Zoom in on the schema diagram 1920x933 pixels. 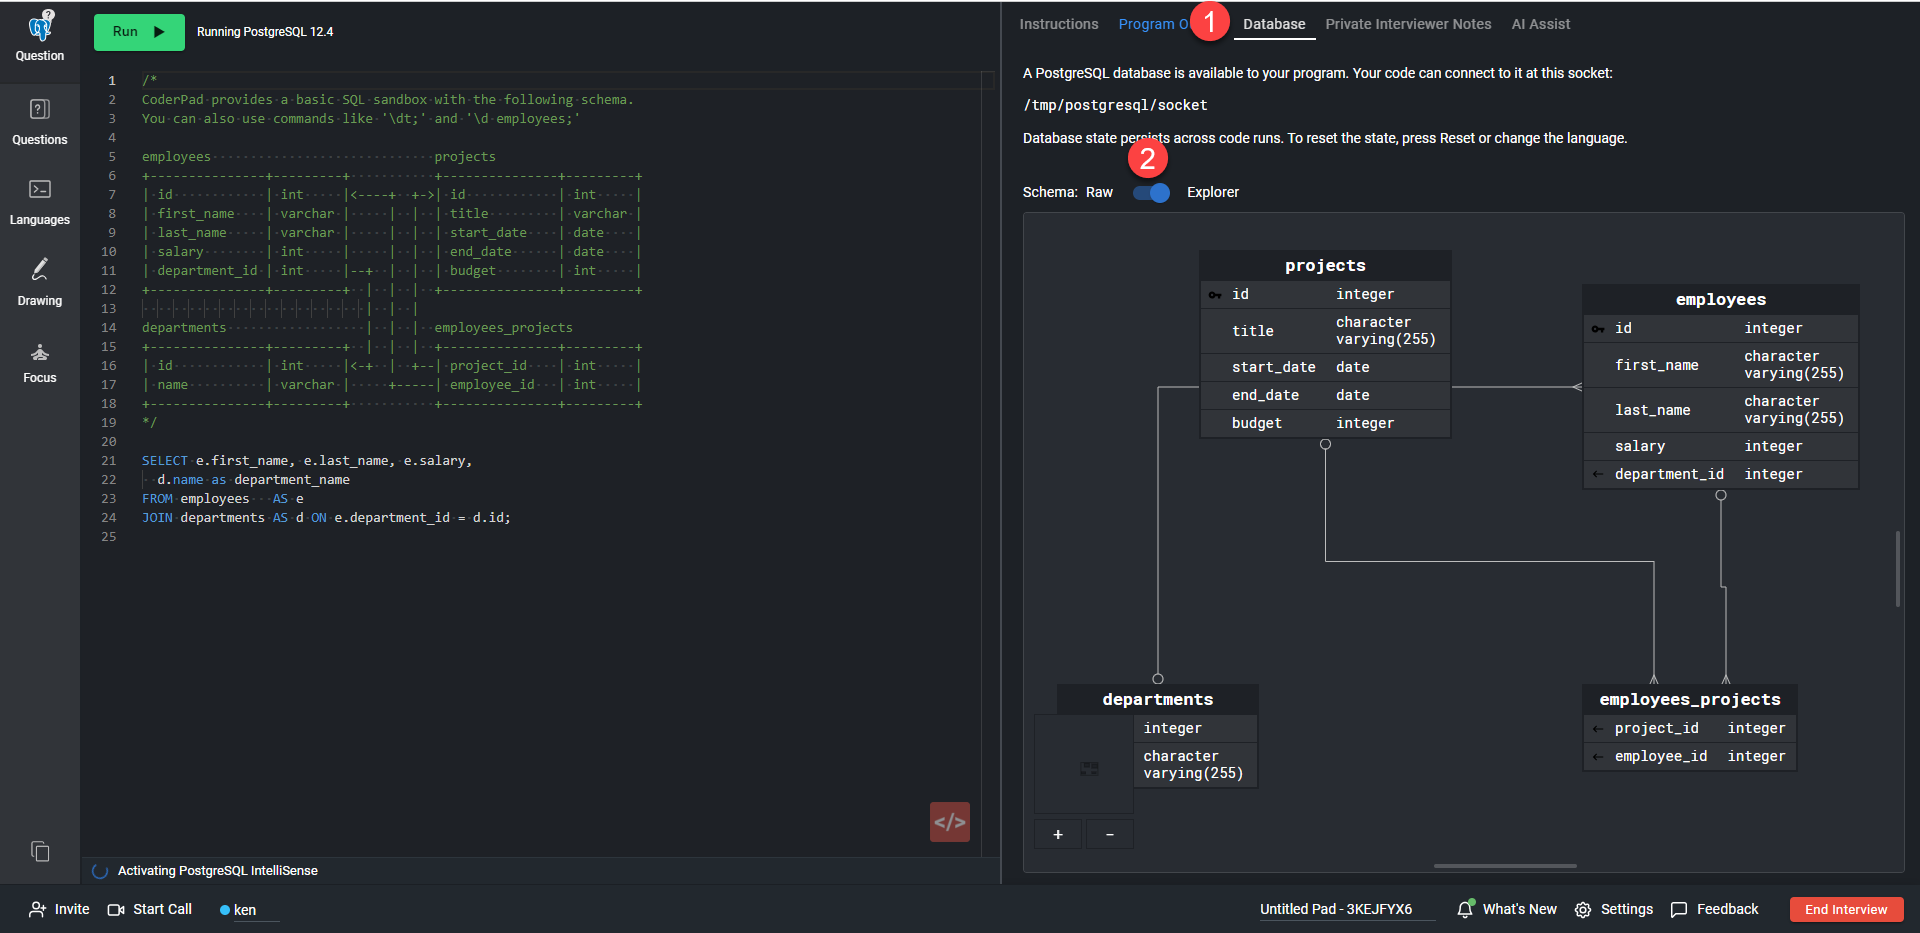point(1058,835)
